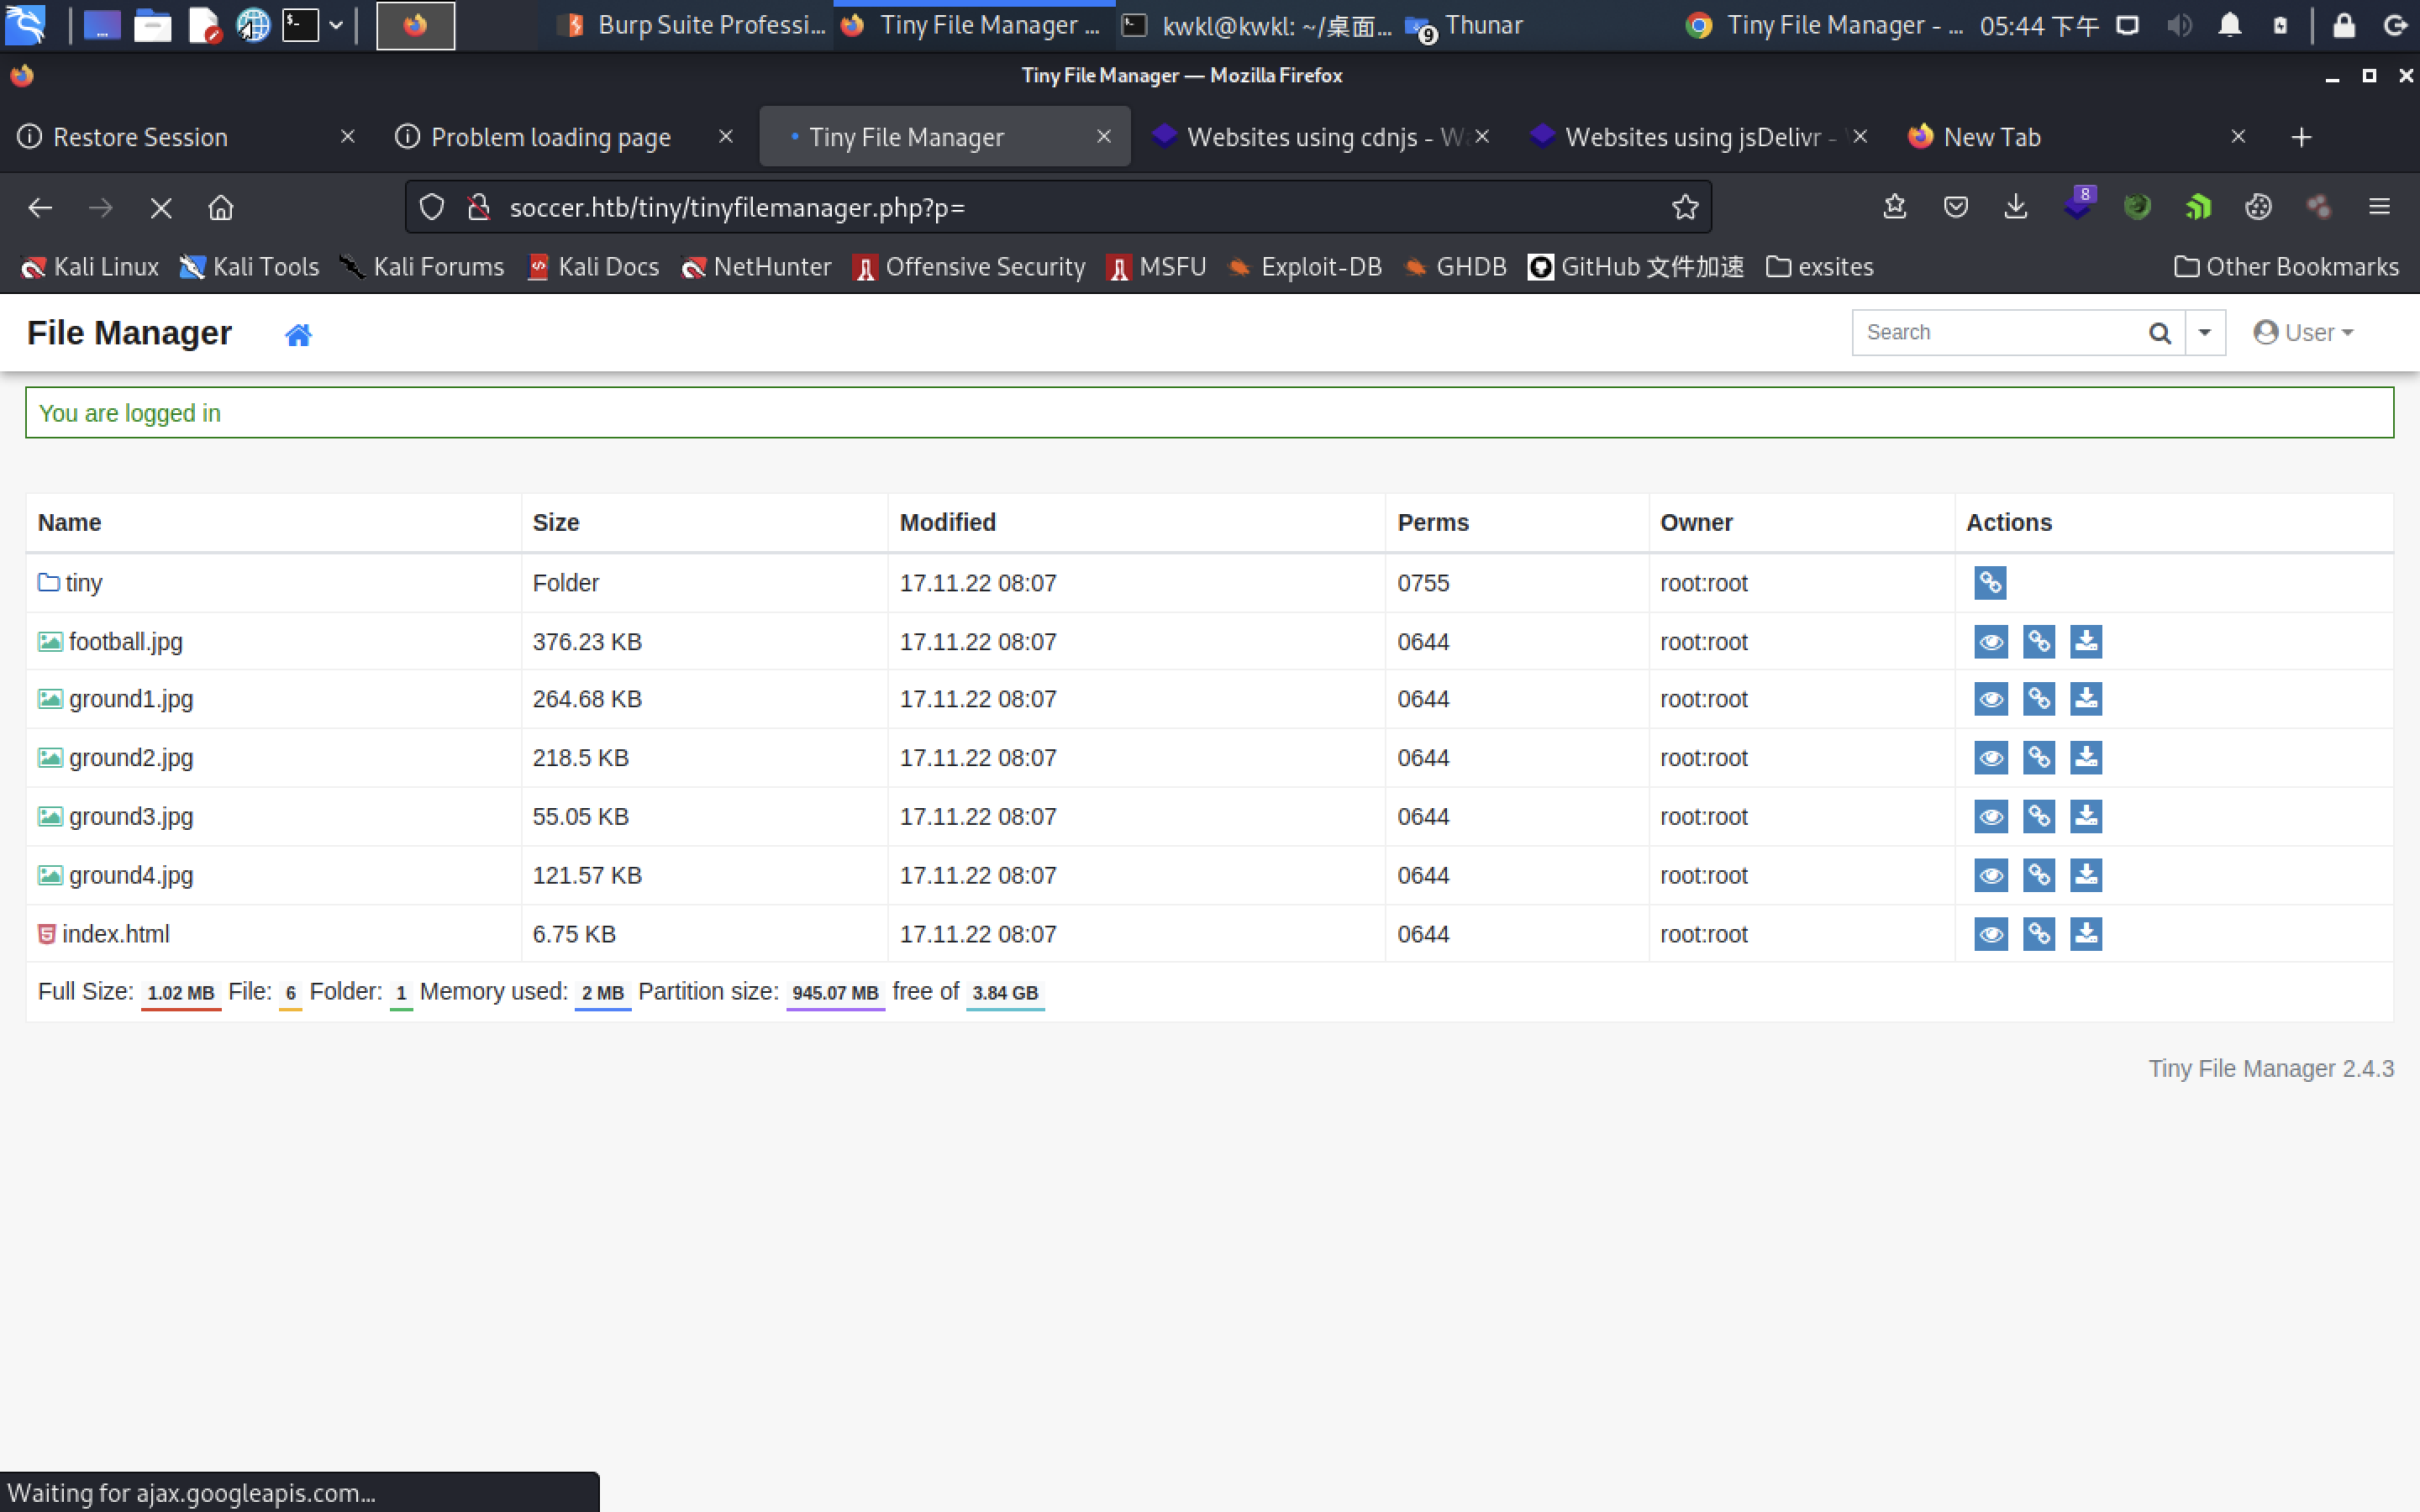Stop page loading in Firefox toolbar
The height and width of the screenshot is (1512, 2420).
(x=160, y=208)
